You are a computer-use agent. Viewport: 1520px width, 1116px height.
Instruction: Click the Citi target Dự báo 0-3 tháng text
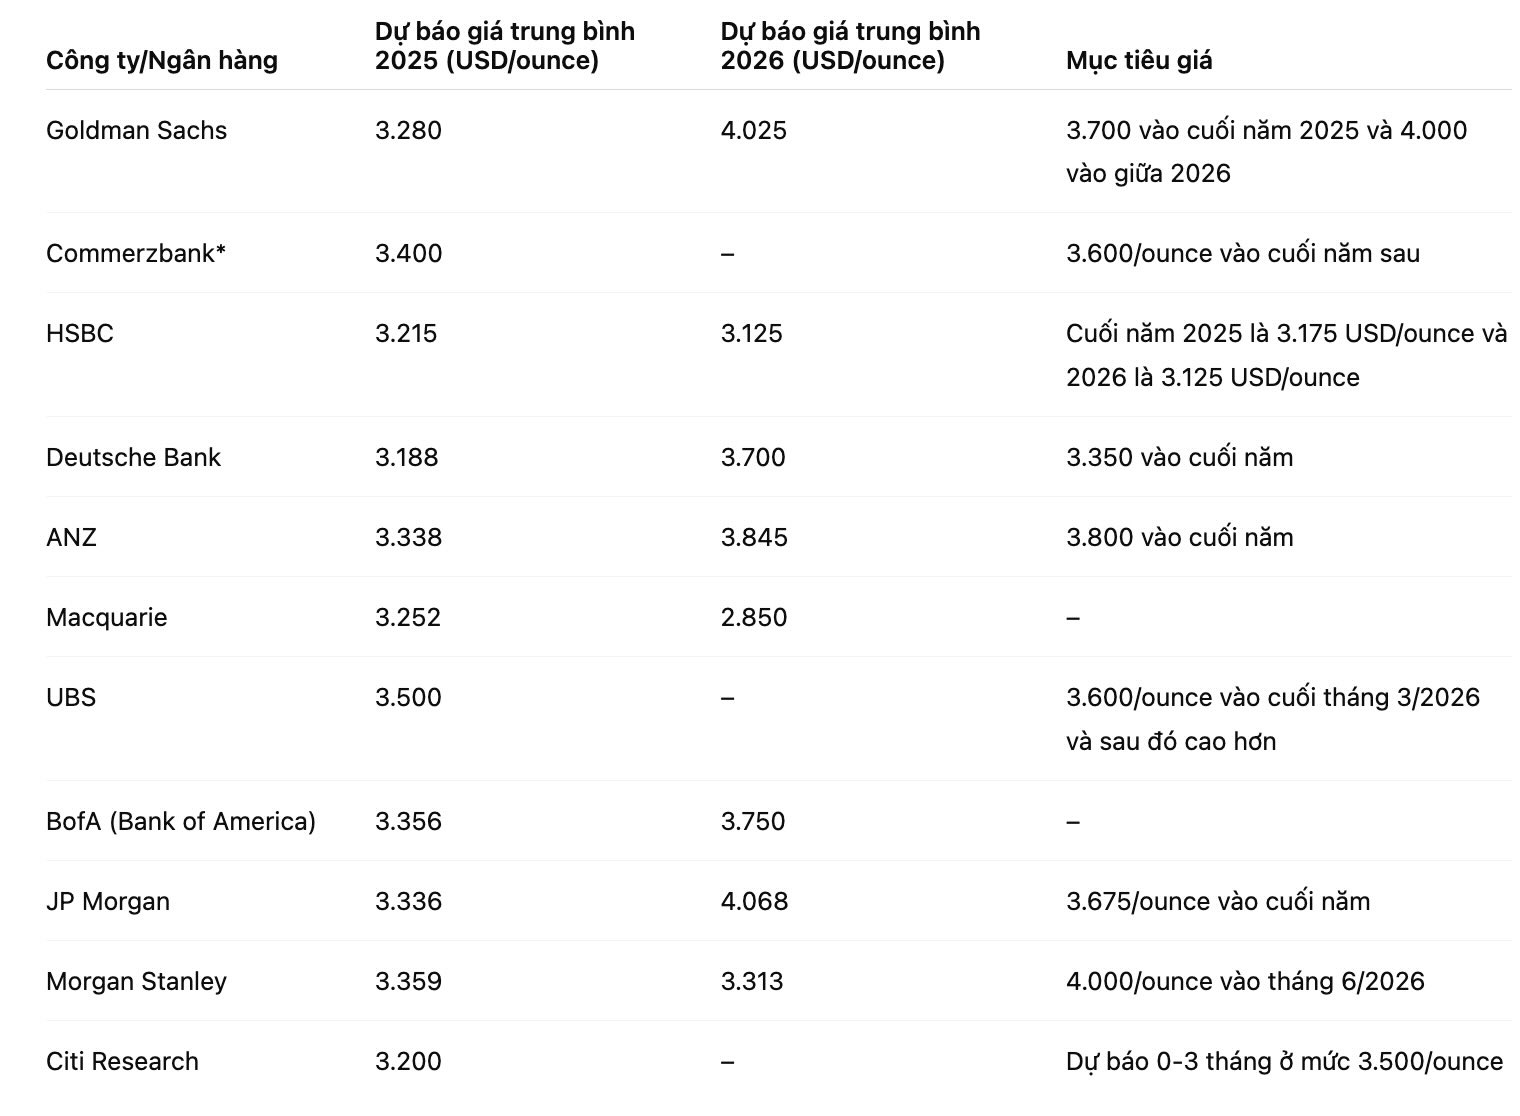click(x=1285, y=1061)
